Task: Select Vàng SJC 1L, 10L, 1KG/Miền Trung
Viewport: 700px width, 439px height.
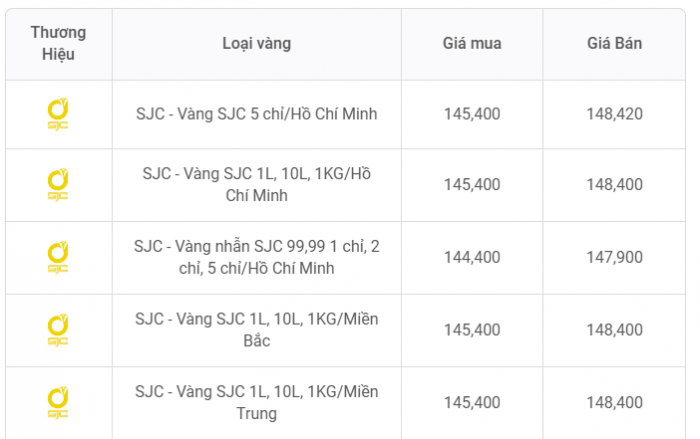Action: (x=257, y=402)
